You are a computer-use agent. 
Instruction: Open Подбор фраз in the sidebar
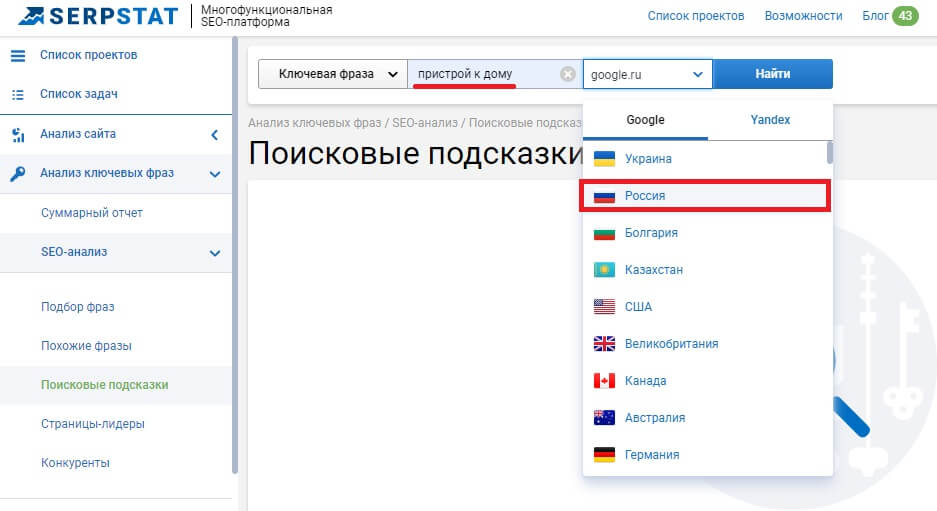(x=78, y=307)
